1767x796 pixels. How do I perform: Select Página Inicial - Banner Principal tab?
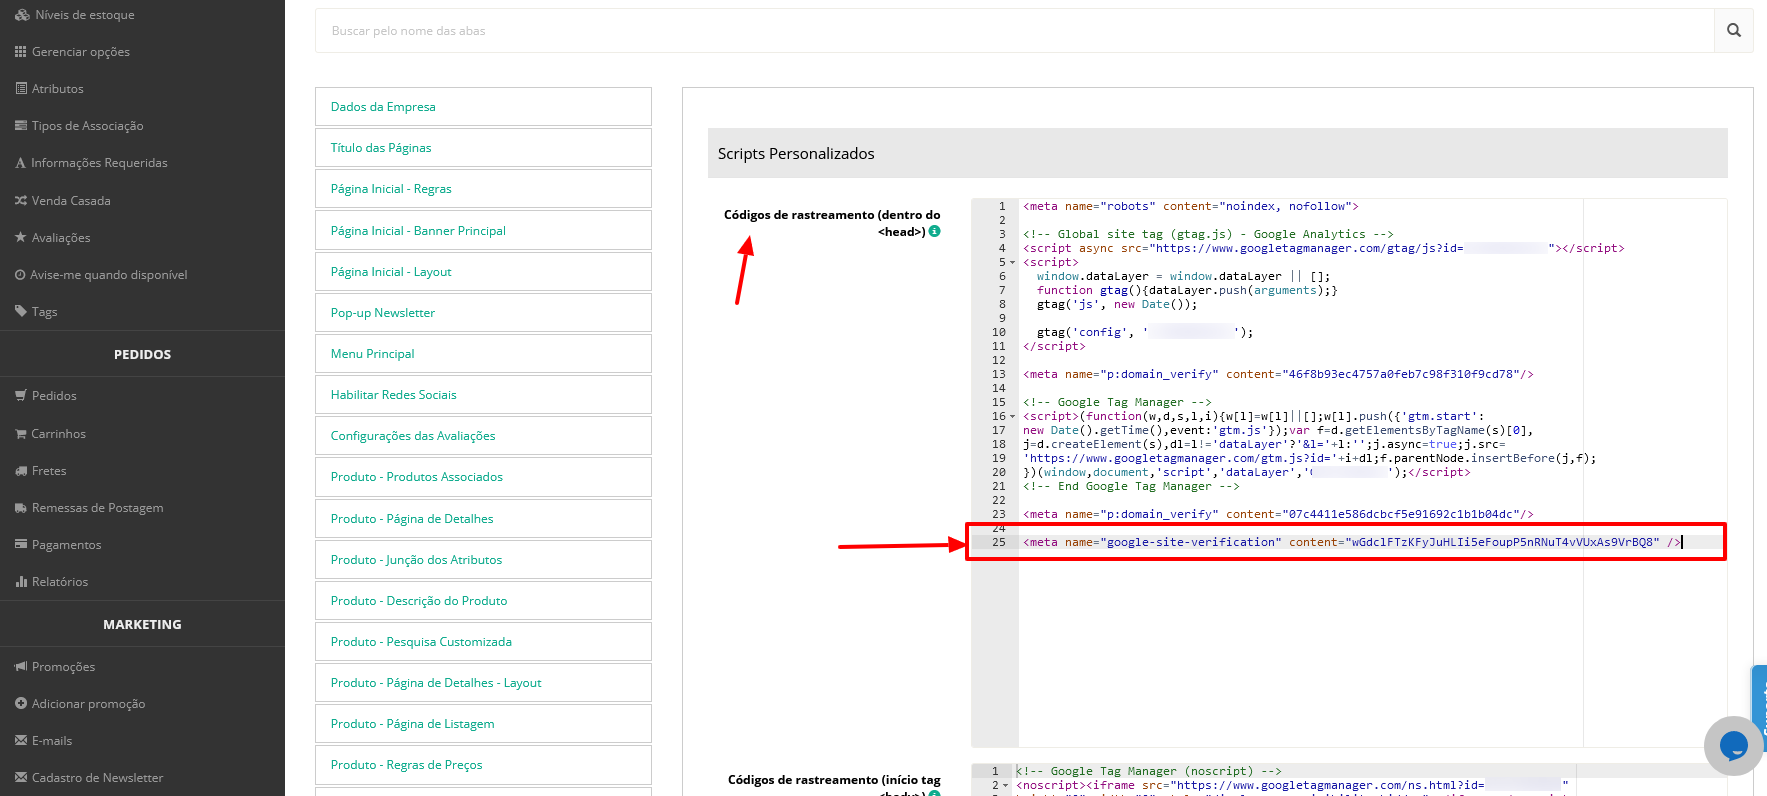click(x=483, y=231)
